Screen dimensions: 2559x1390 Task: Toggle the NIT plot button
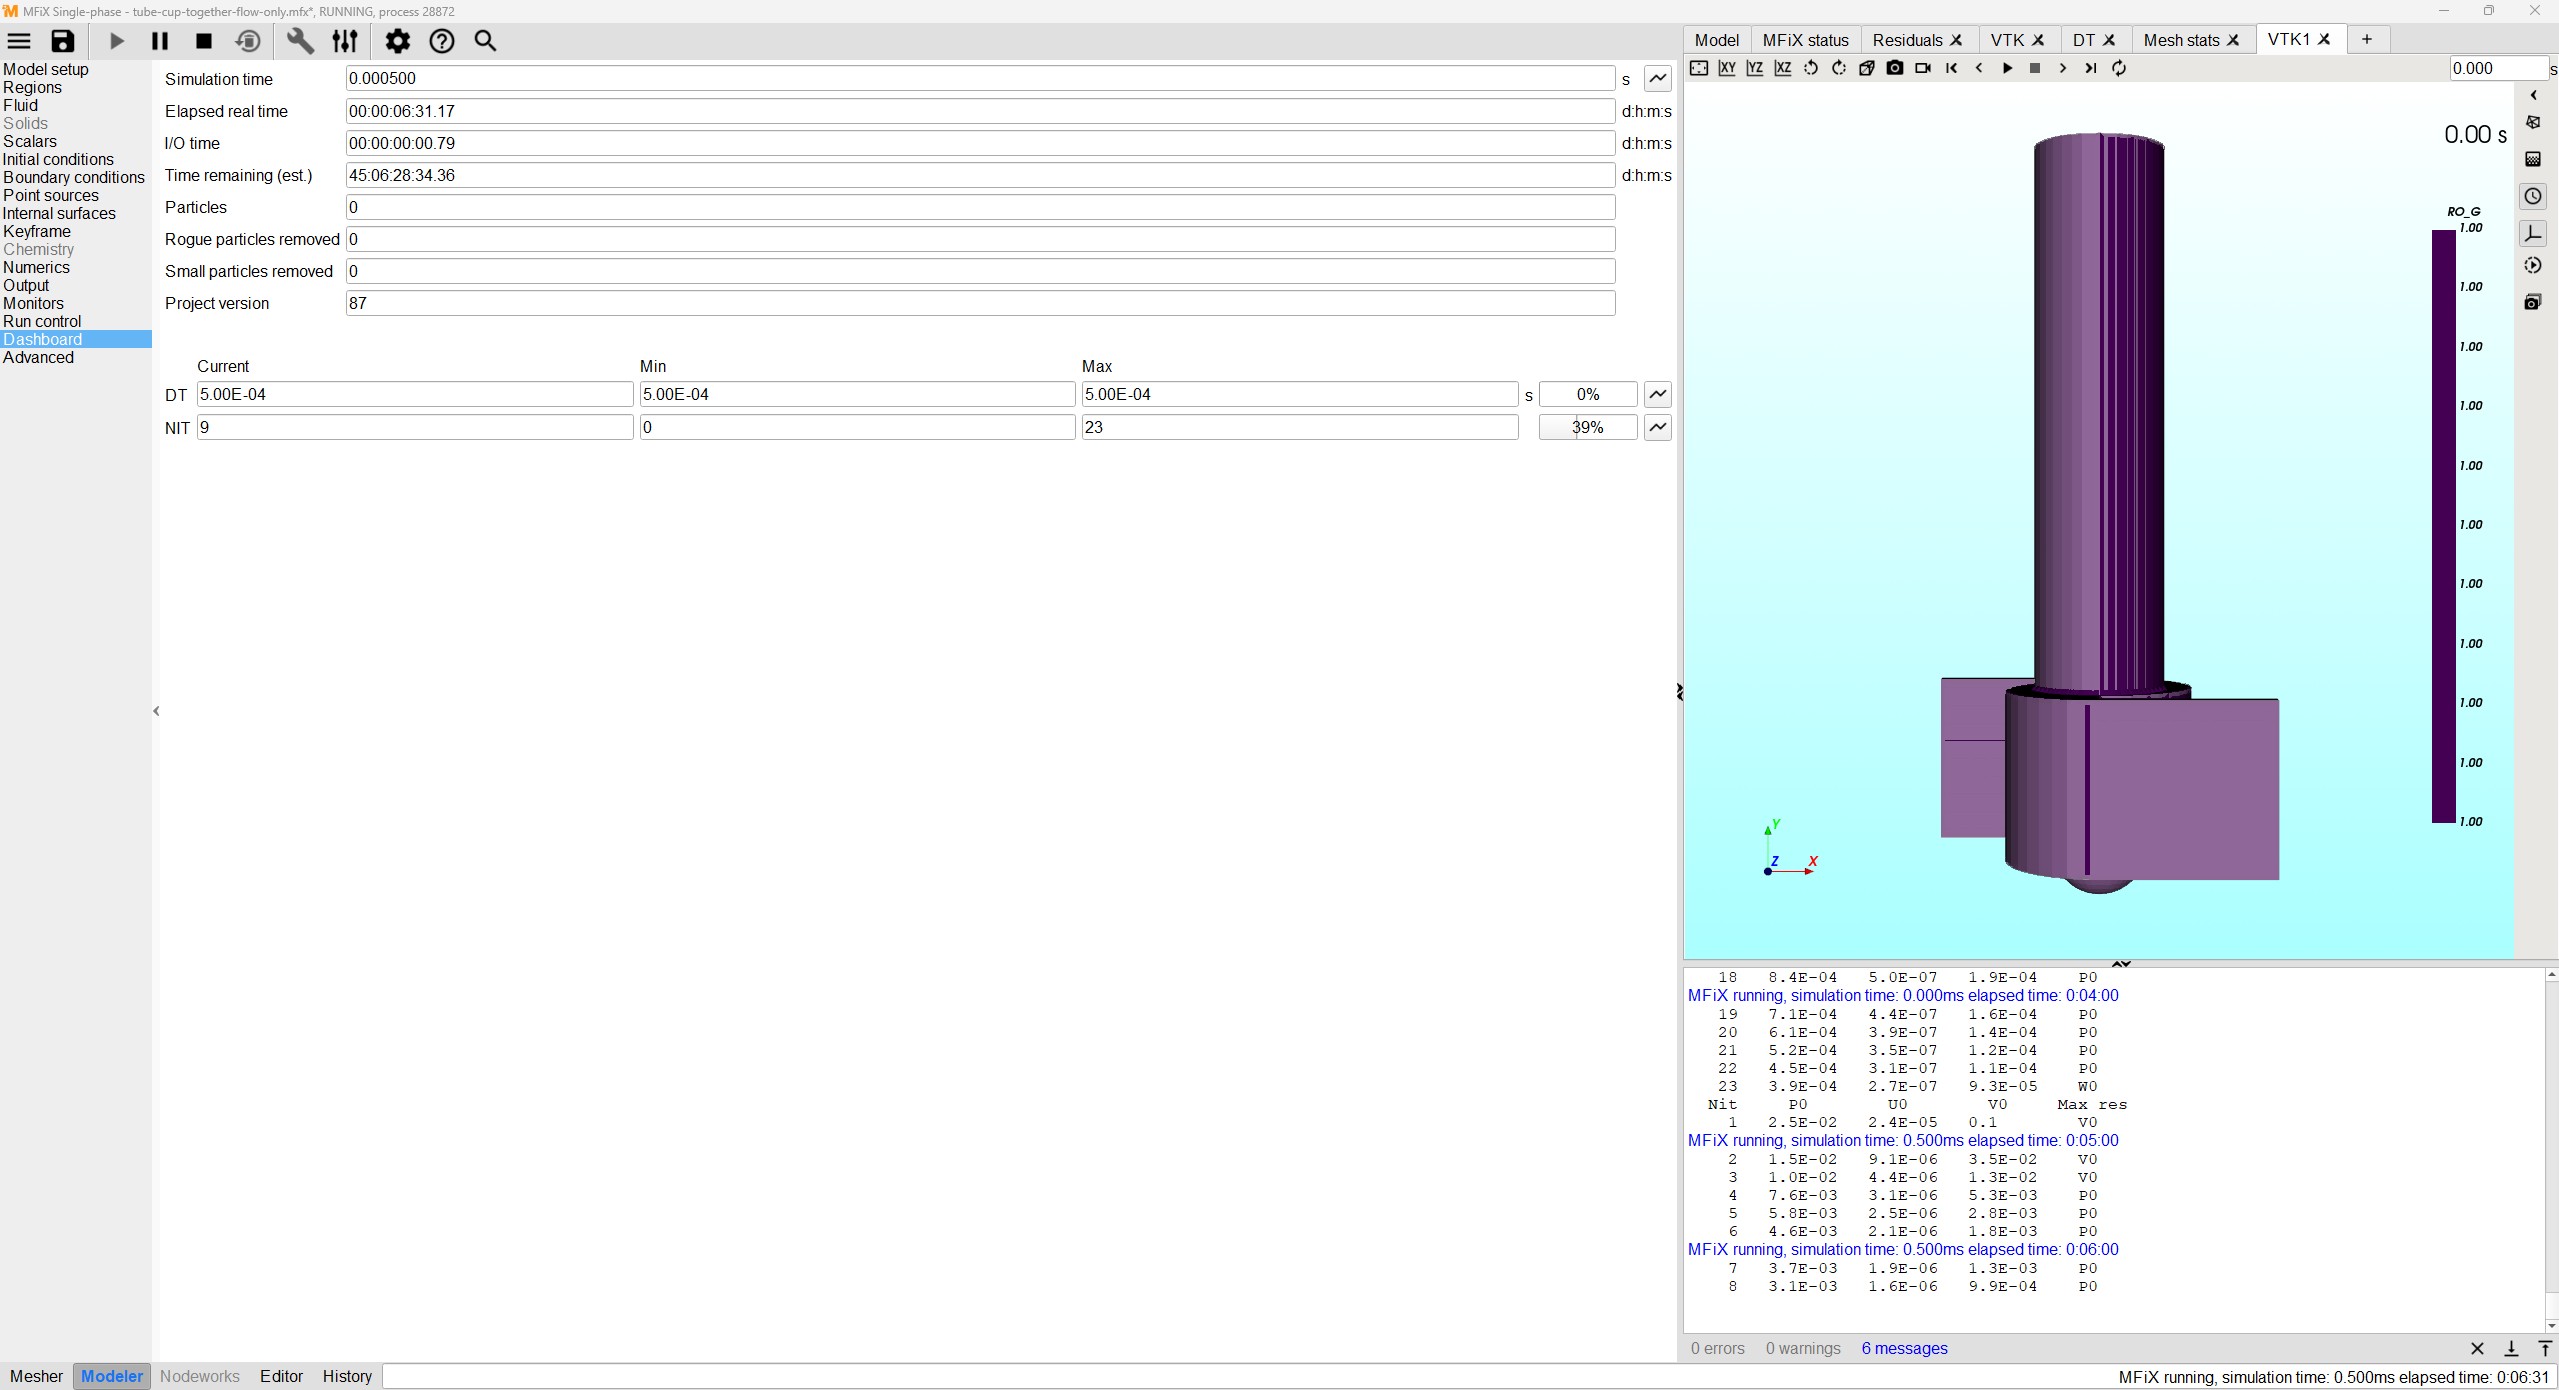pyautogui.click(x=1657, y=427)
